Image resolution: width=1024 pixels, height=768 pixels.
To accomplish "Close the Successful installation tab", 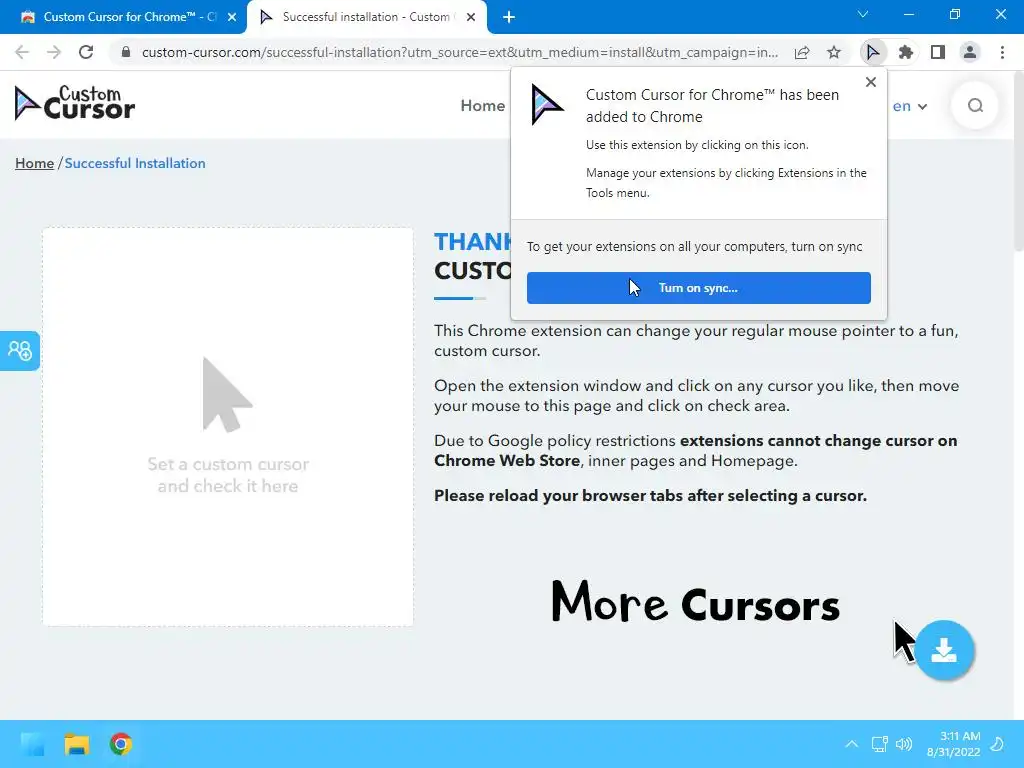I will click(x=471, y=17).
